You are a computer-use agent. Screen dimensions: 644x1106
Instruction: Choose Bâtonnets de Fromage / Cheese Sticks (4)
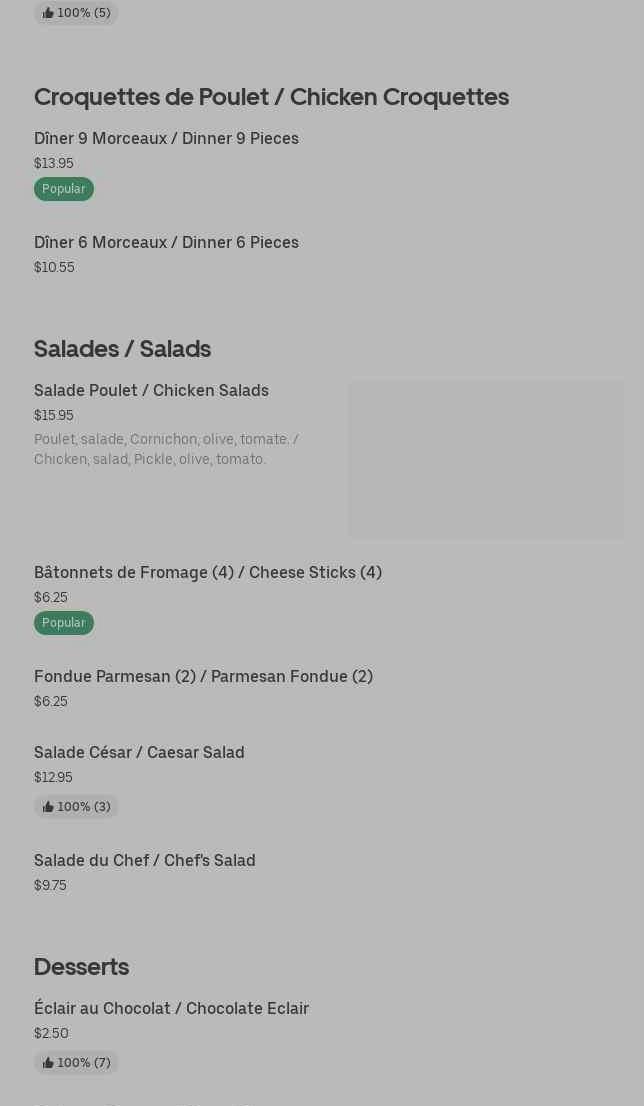(x=208, y=573)
